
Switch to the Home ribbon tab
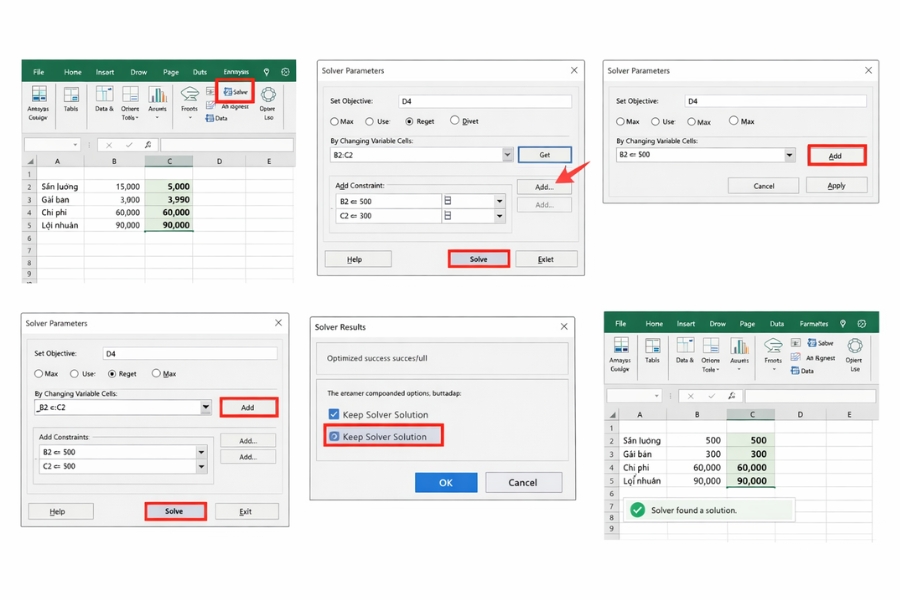coord(73,73)
